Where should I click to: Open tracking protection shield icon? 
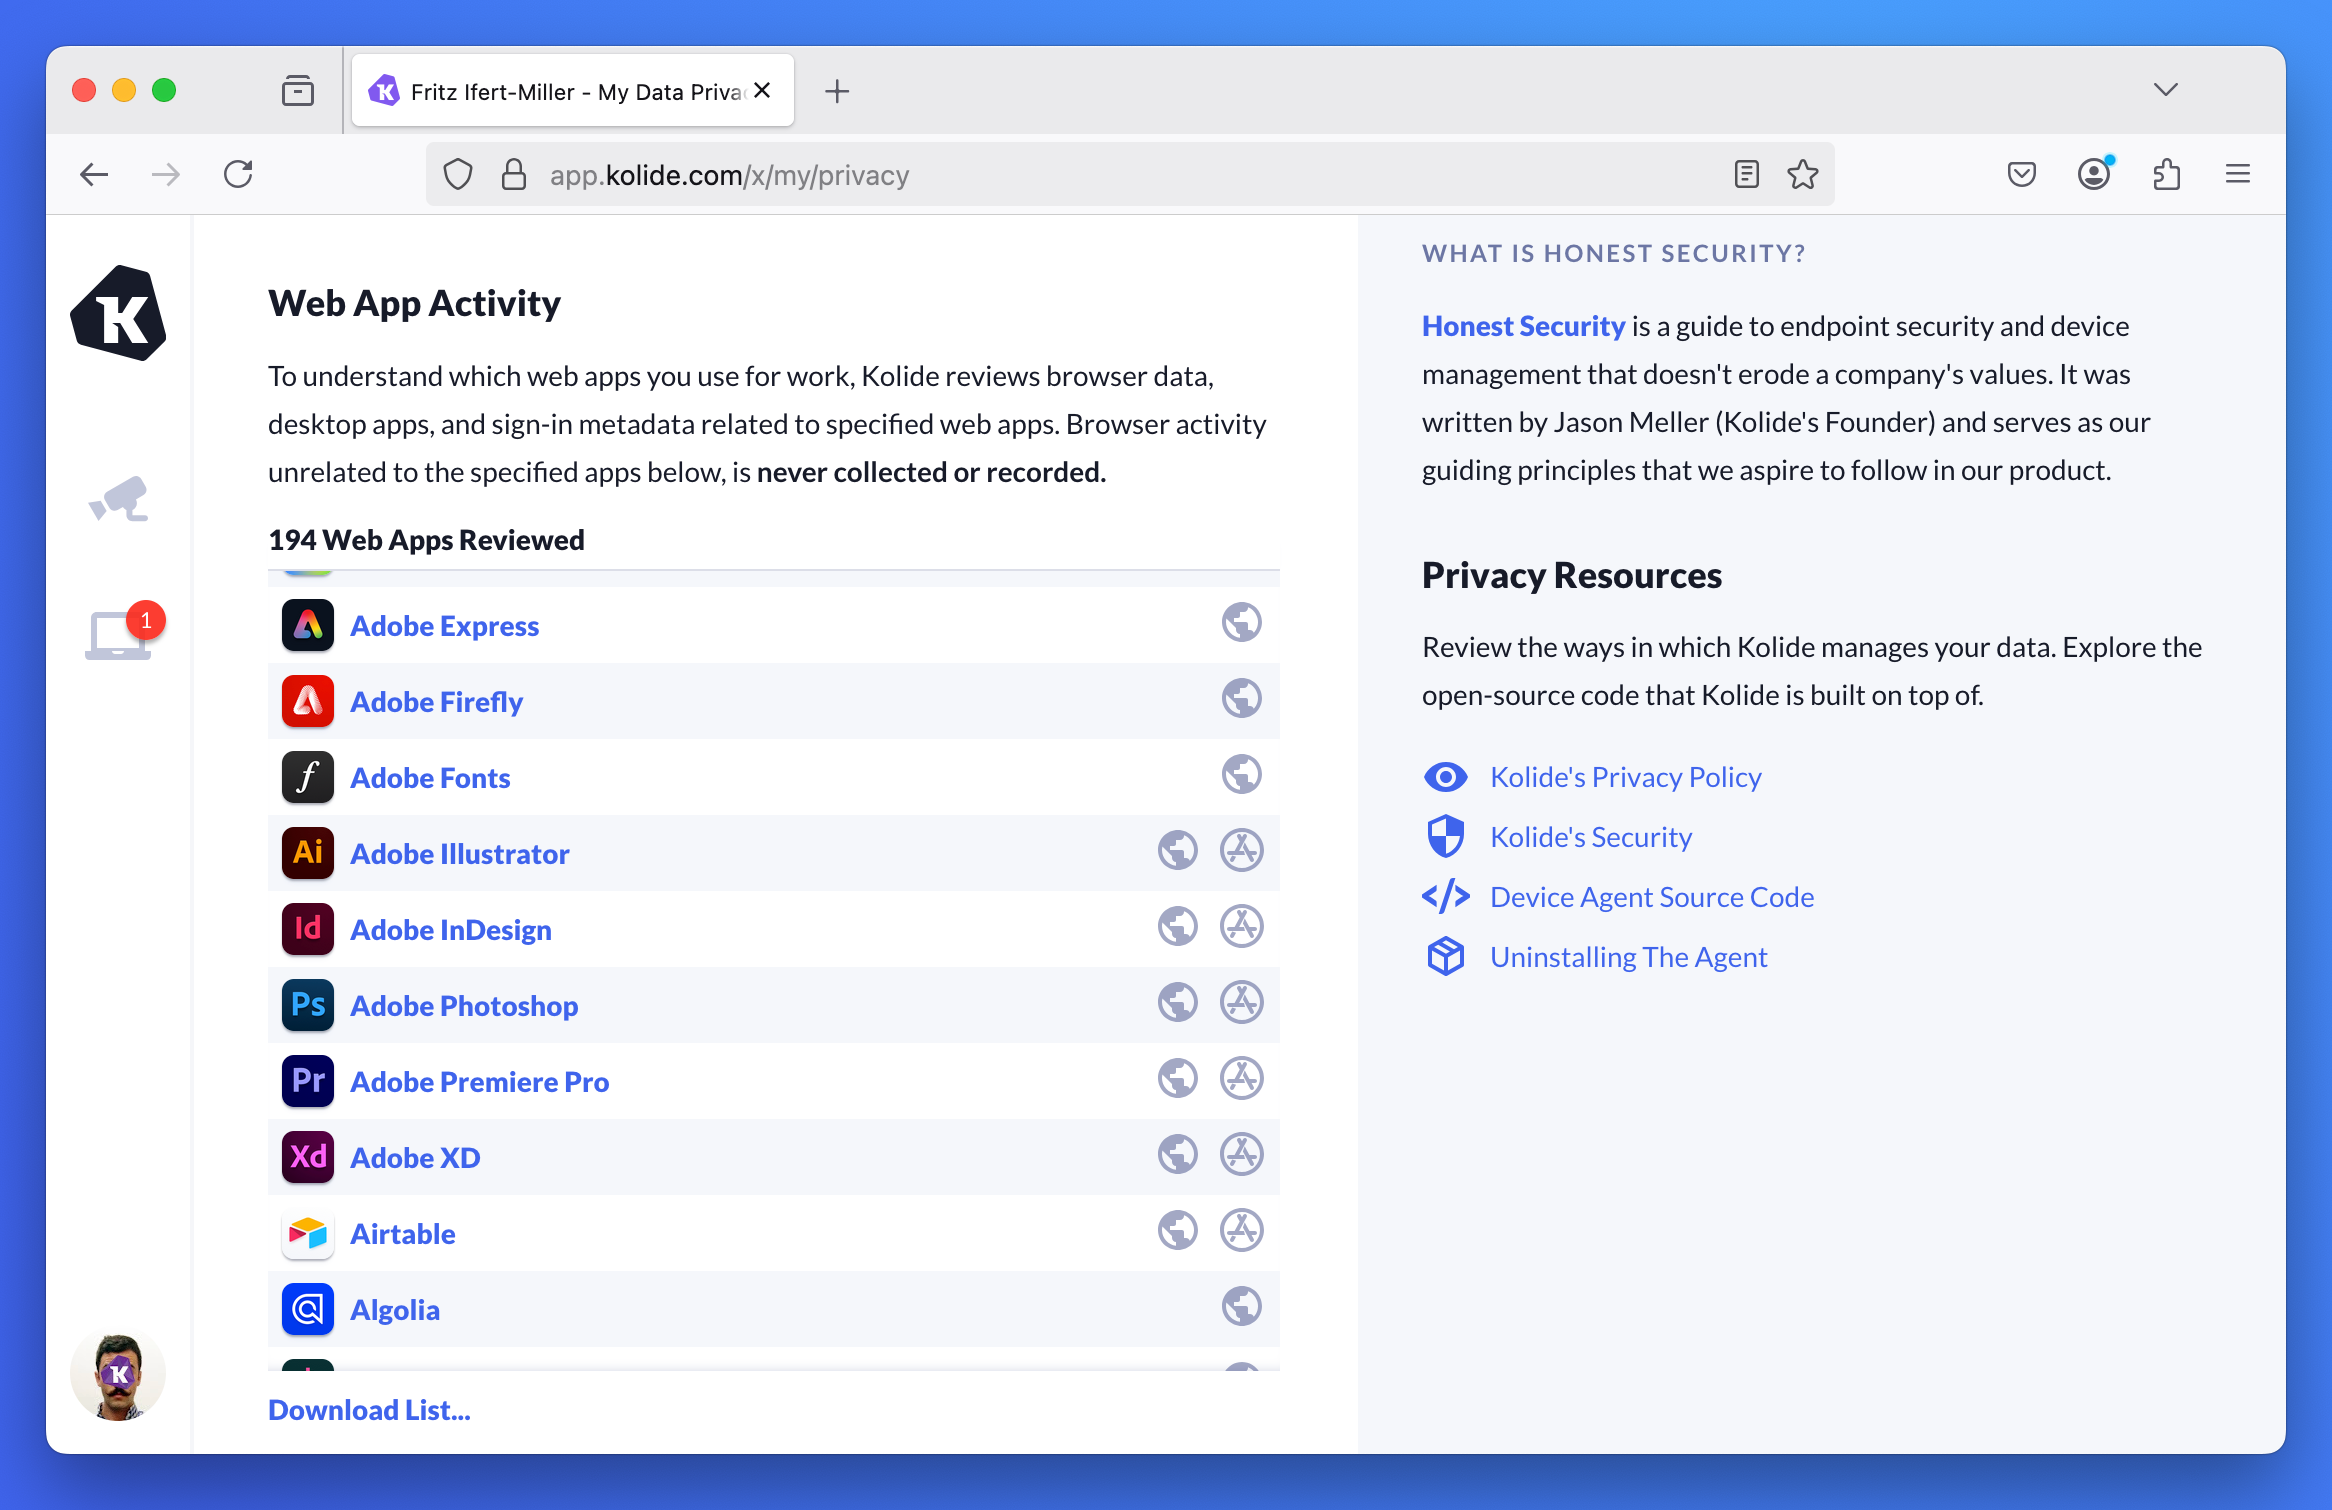458,175
